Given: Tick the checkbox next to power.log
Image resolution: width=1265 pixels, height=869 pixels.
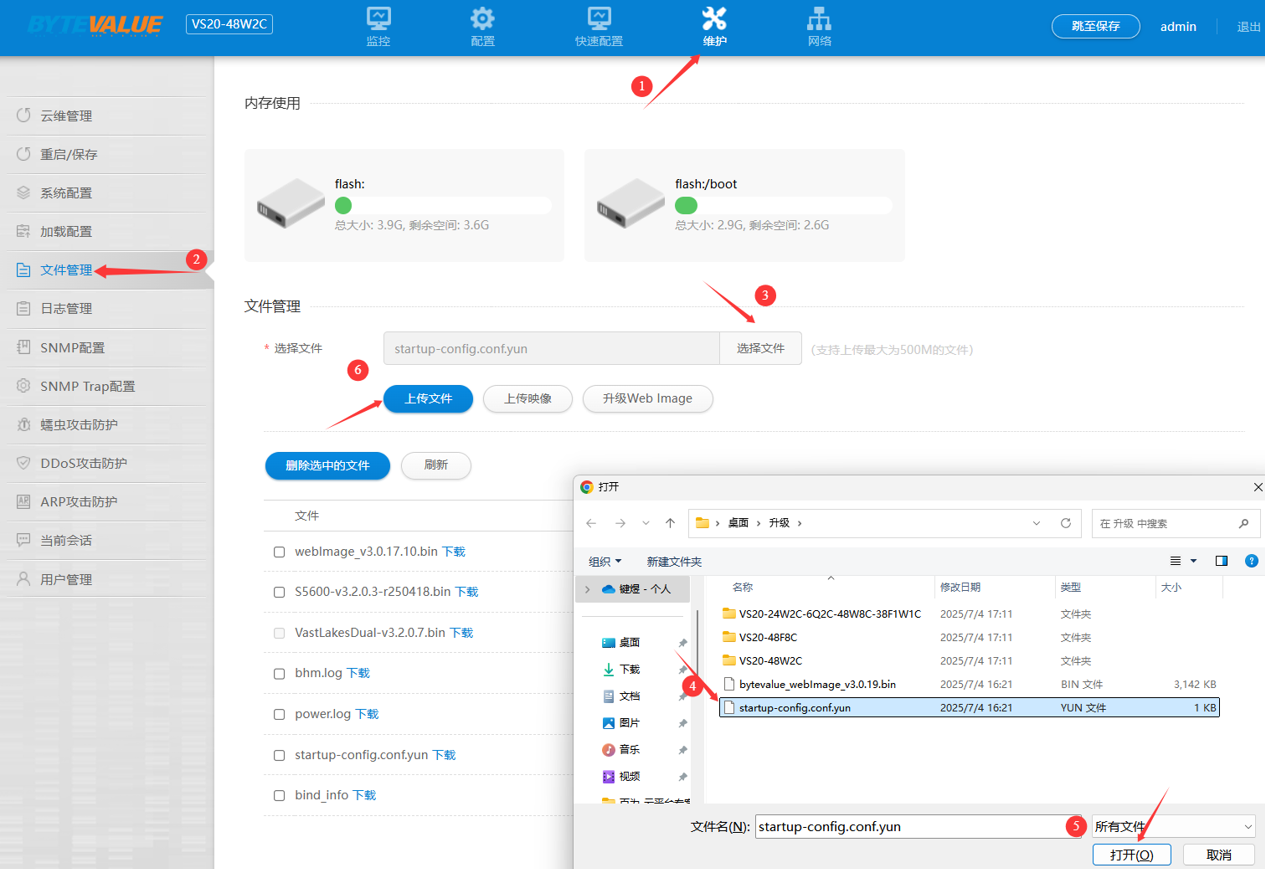Looking at the screenshot, I should coord(279,715).
